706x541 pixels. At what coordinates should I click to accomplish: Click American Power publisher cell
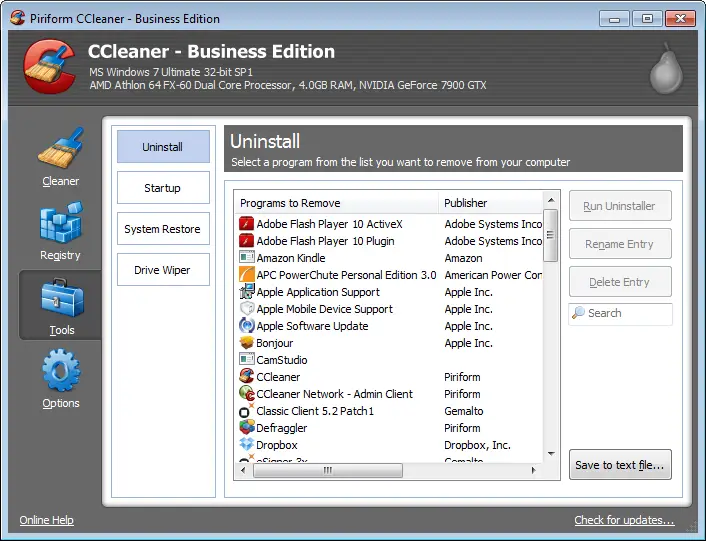pyautogui.click(x=493, y=275)
